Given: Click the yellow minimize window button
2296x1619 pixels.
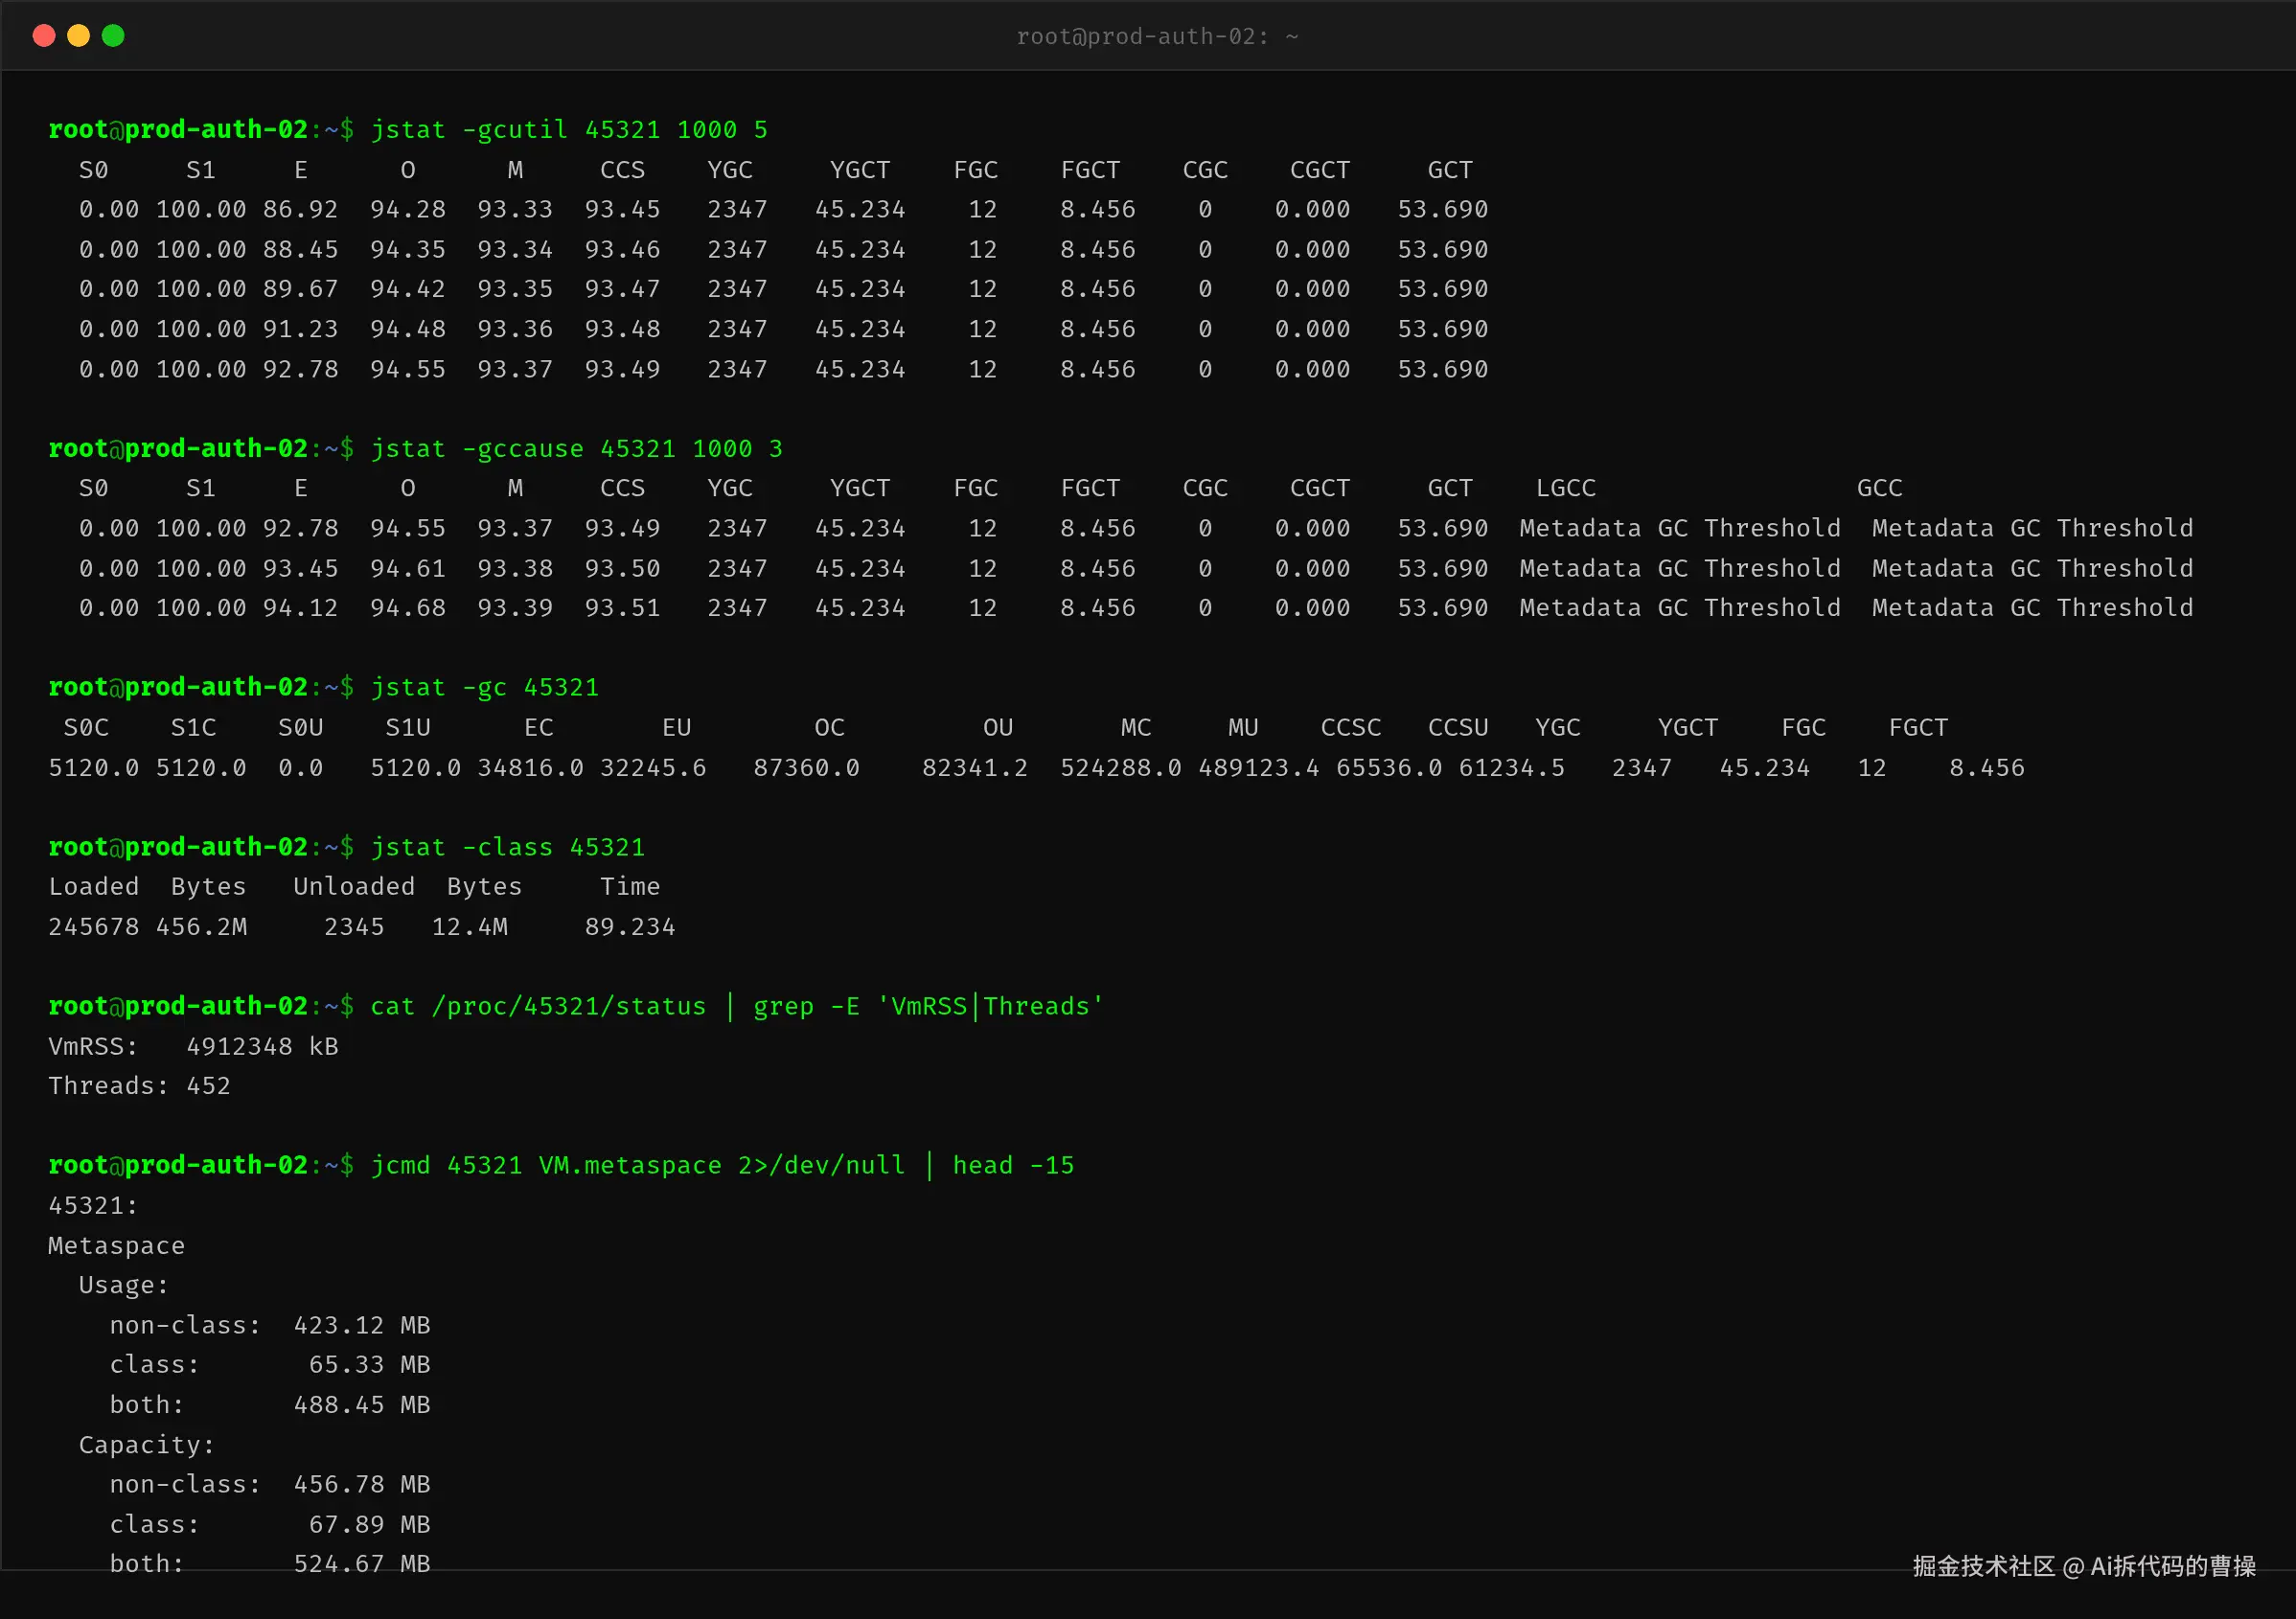Looking at the screenshot, I should (79, 36).
